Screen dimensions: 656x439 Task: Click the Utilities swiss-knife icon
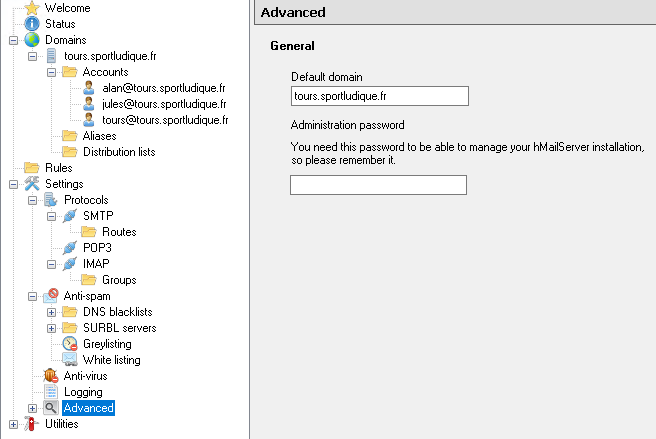pyautogui.click(x=31, y=424)
